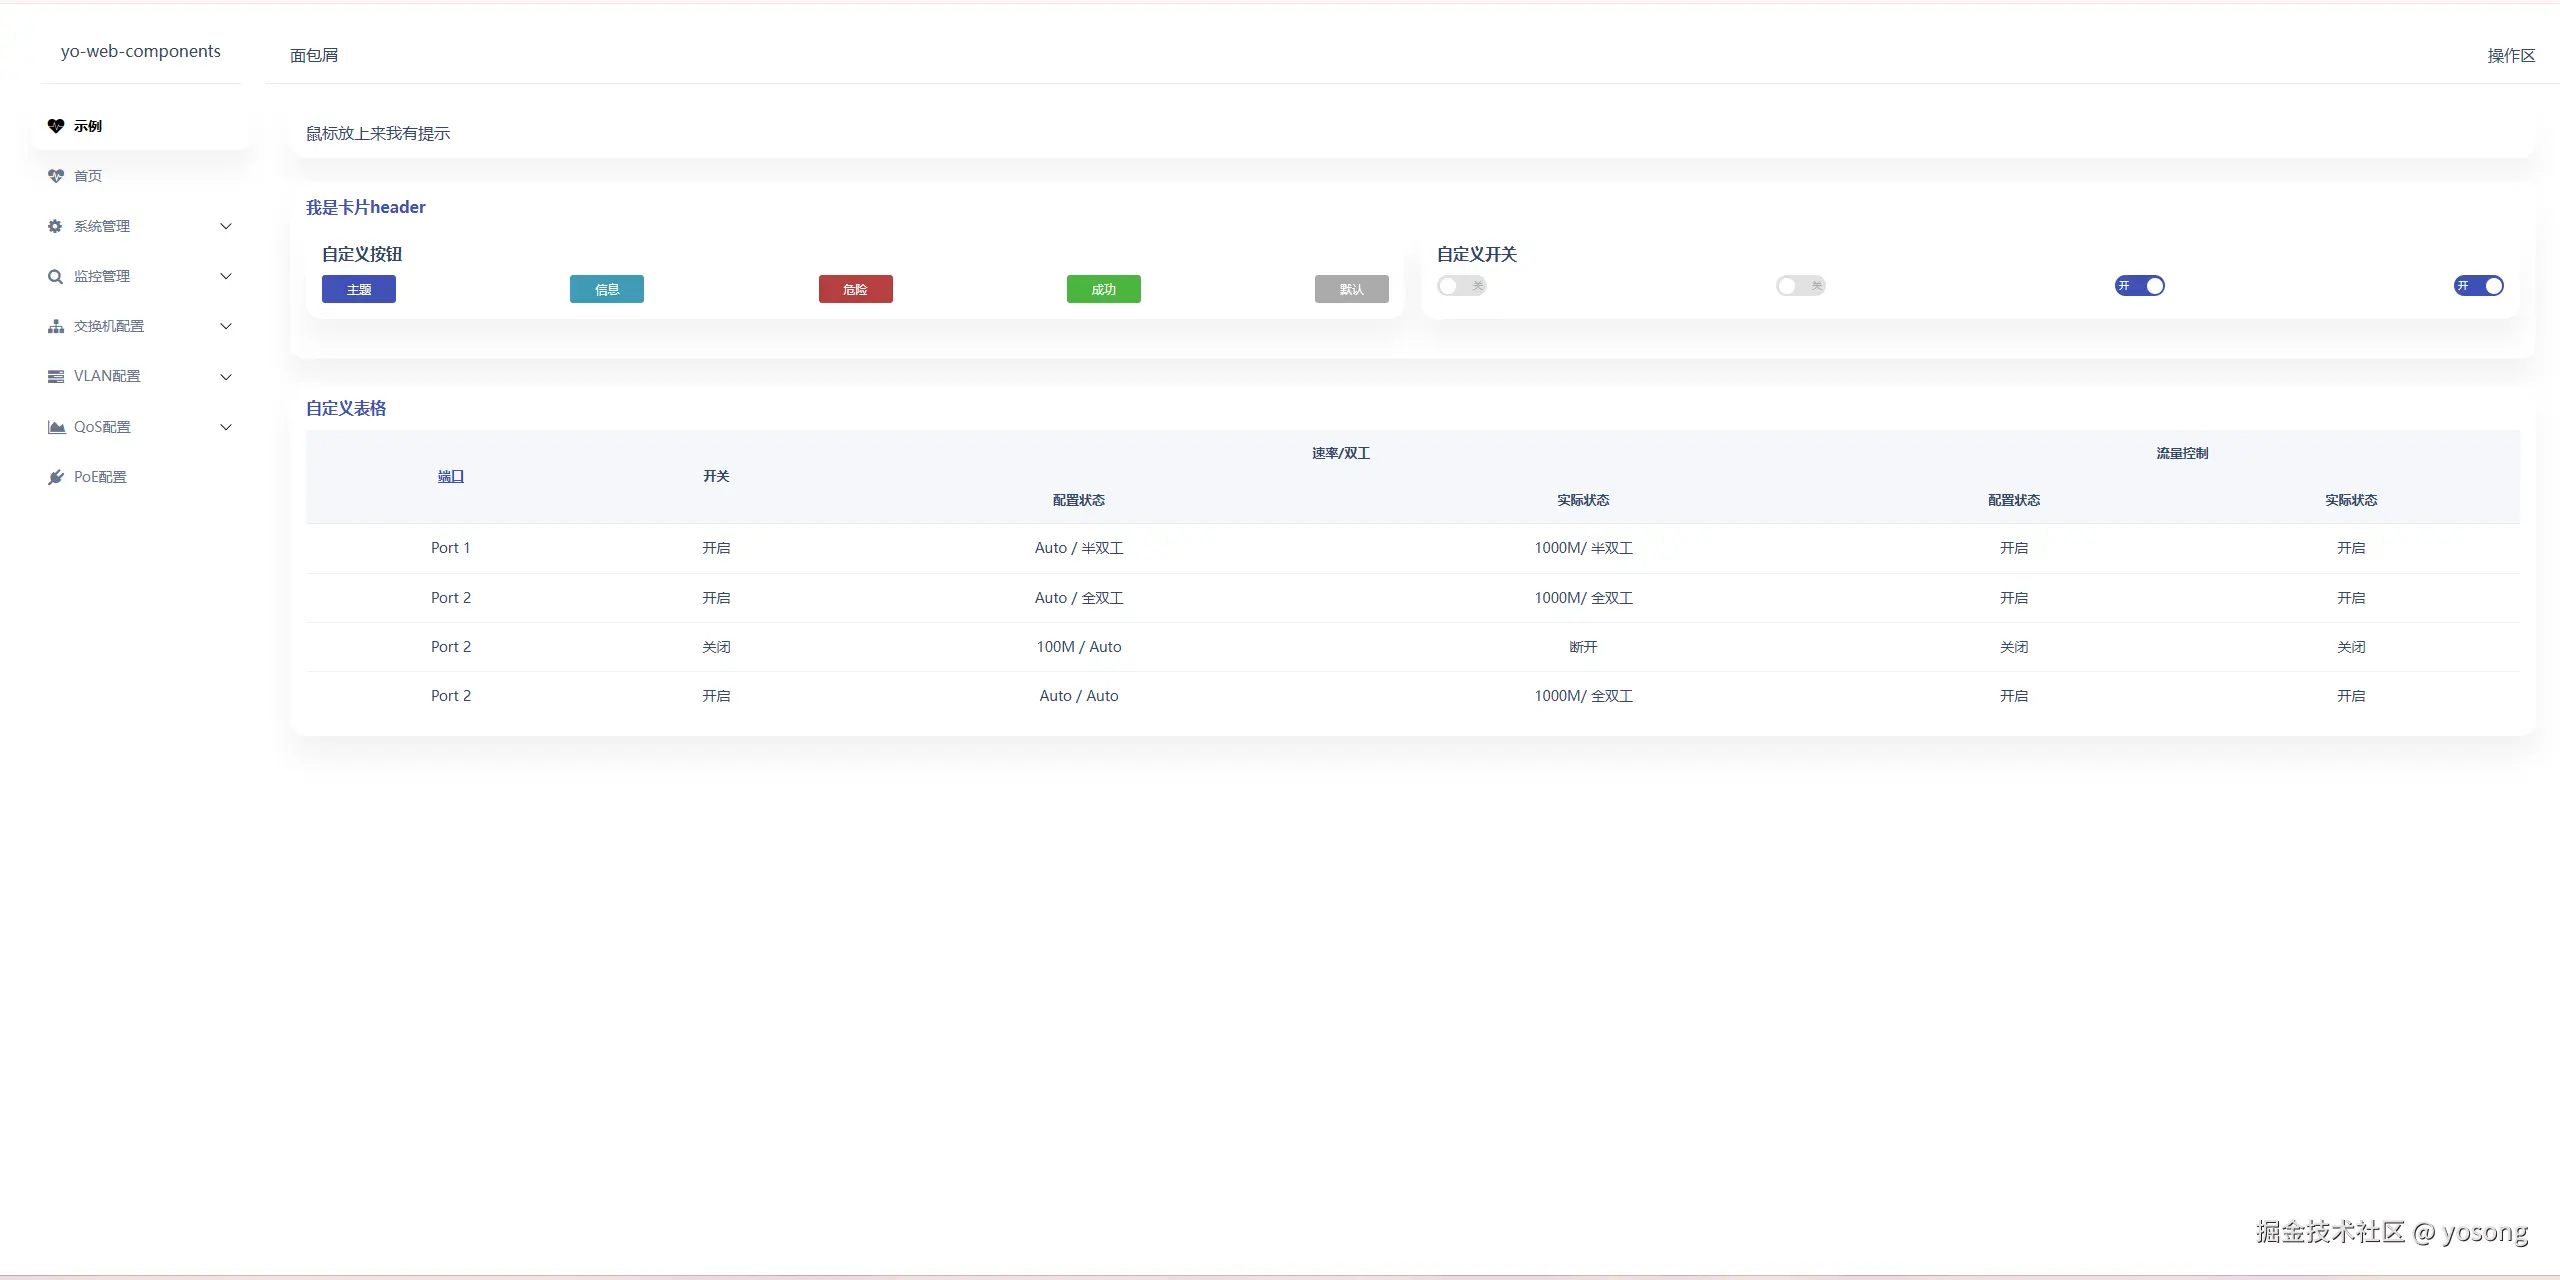Turn off the last 开 switch
The height and width of the screenshot is (1280, 2560).
[2478, 286]
